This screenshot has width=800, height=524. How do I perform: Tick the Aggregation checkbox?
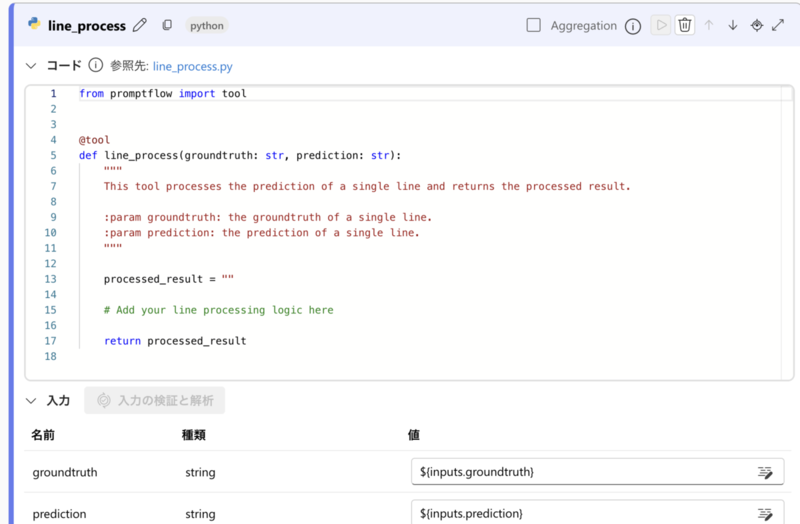pyautogui.click(x=533, y=25)
